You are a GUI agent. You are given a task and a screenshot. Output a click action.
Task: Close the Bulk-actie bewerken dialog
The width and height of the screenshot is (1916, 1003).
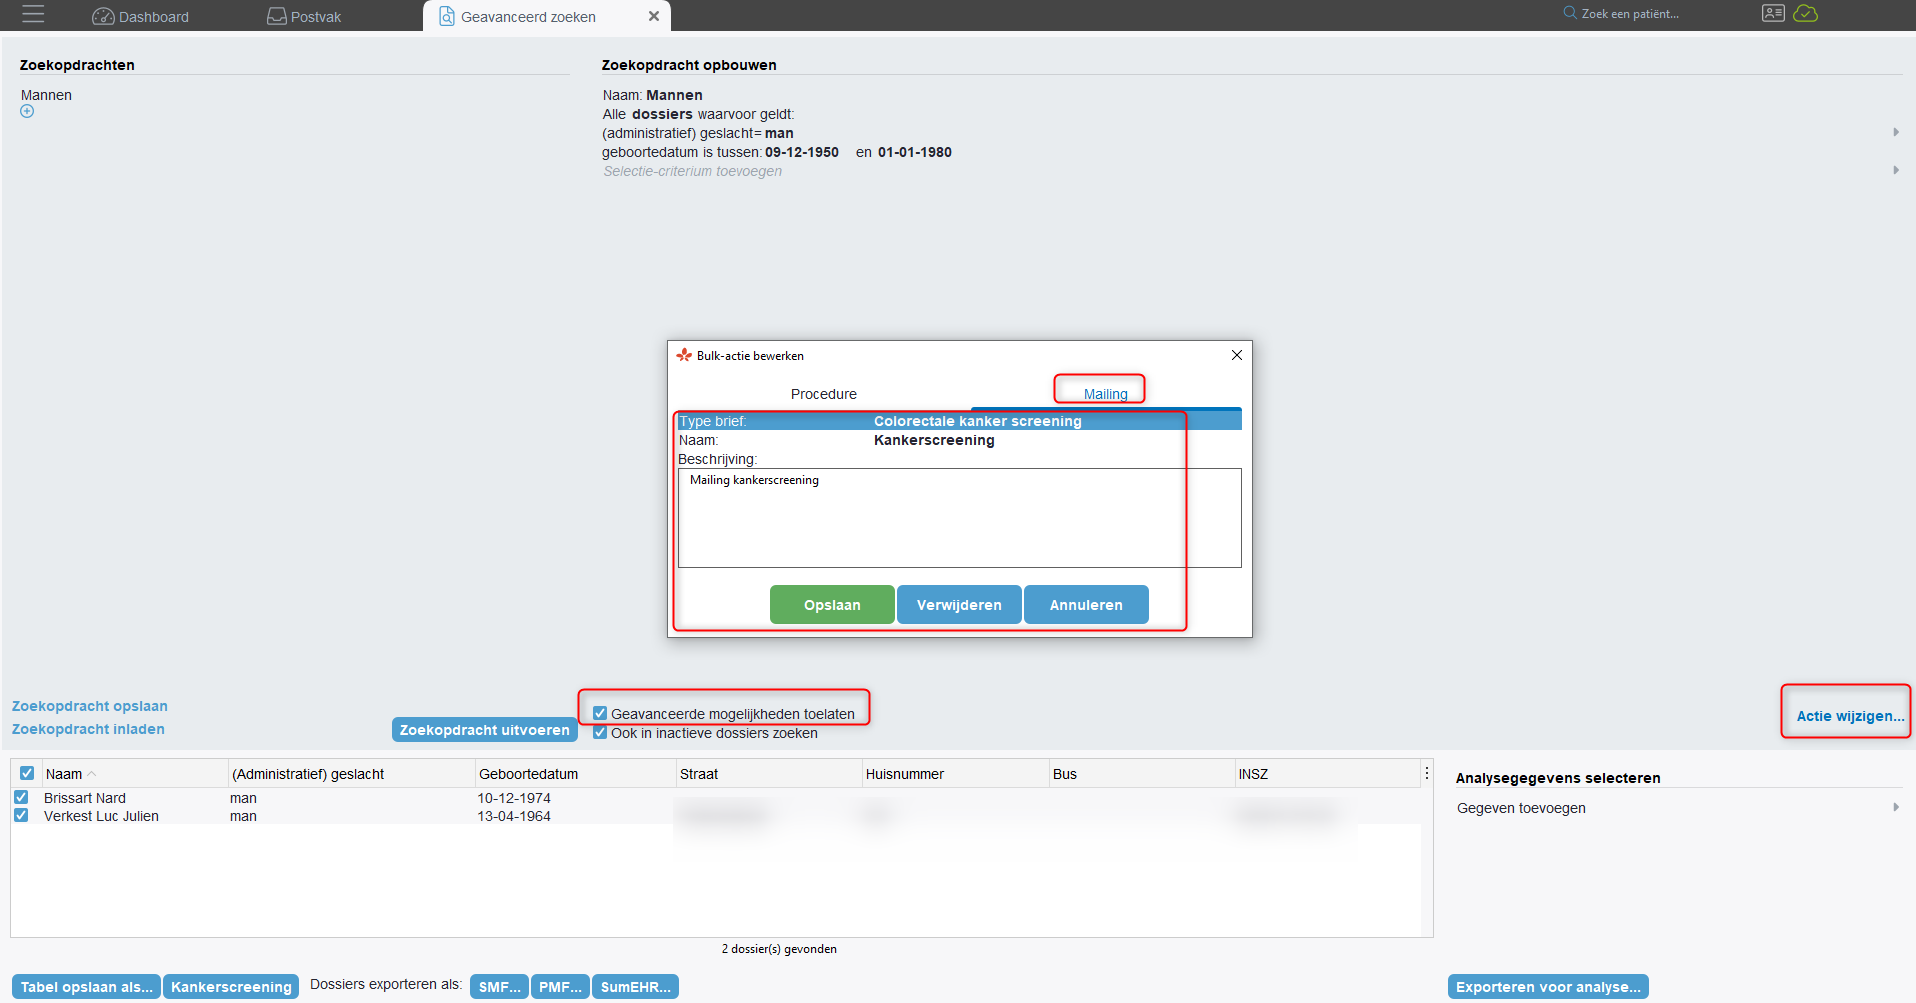pyautogui.click(x=1237, y=355)
